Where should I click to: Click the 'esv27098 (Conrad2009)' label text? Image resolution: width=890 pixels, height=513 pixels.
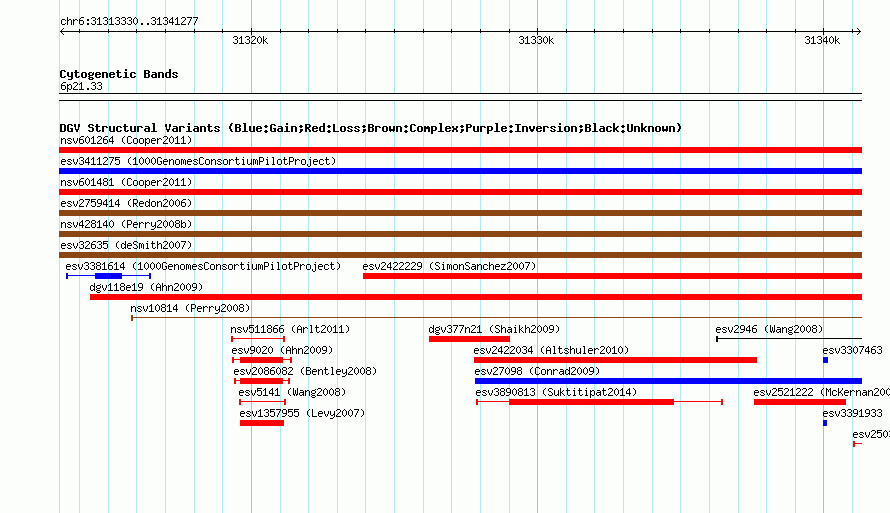click(537, 371)
